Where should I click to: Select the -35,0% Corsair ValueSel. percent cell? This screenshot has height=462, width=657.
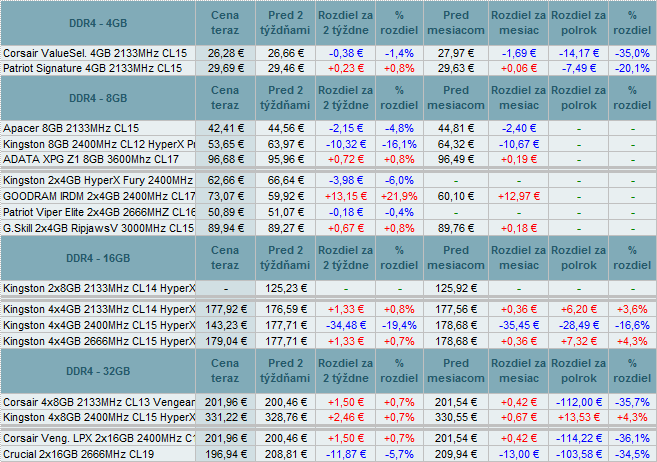[x=632, y=53]
